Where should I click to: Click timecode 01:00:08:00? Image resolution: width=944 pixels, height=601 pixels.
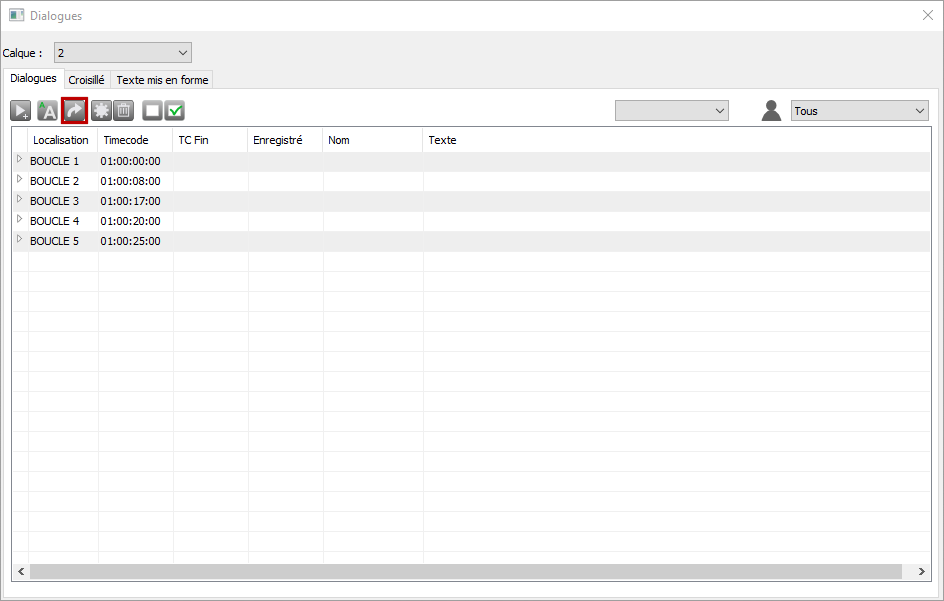(130, 181)
